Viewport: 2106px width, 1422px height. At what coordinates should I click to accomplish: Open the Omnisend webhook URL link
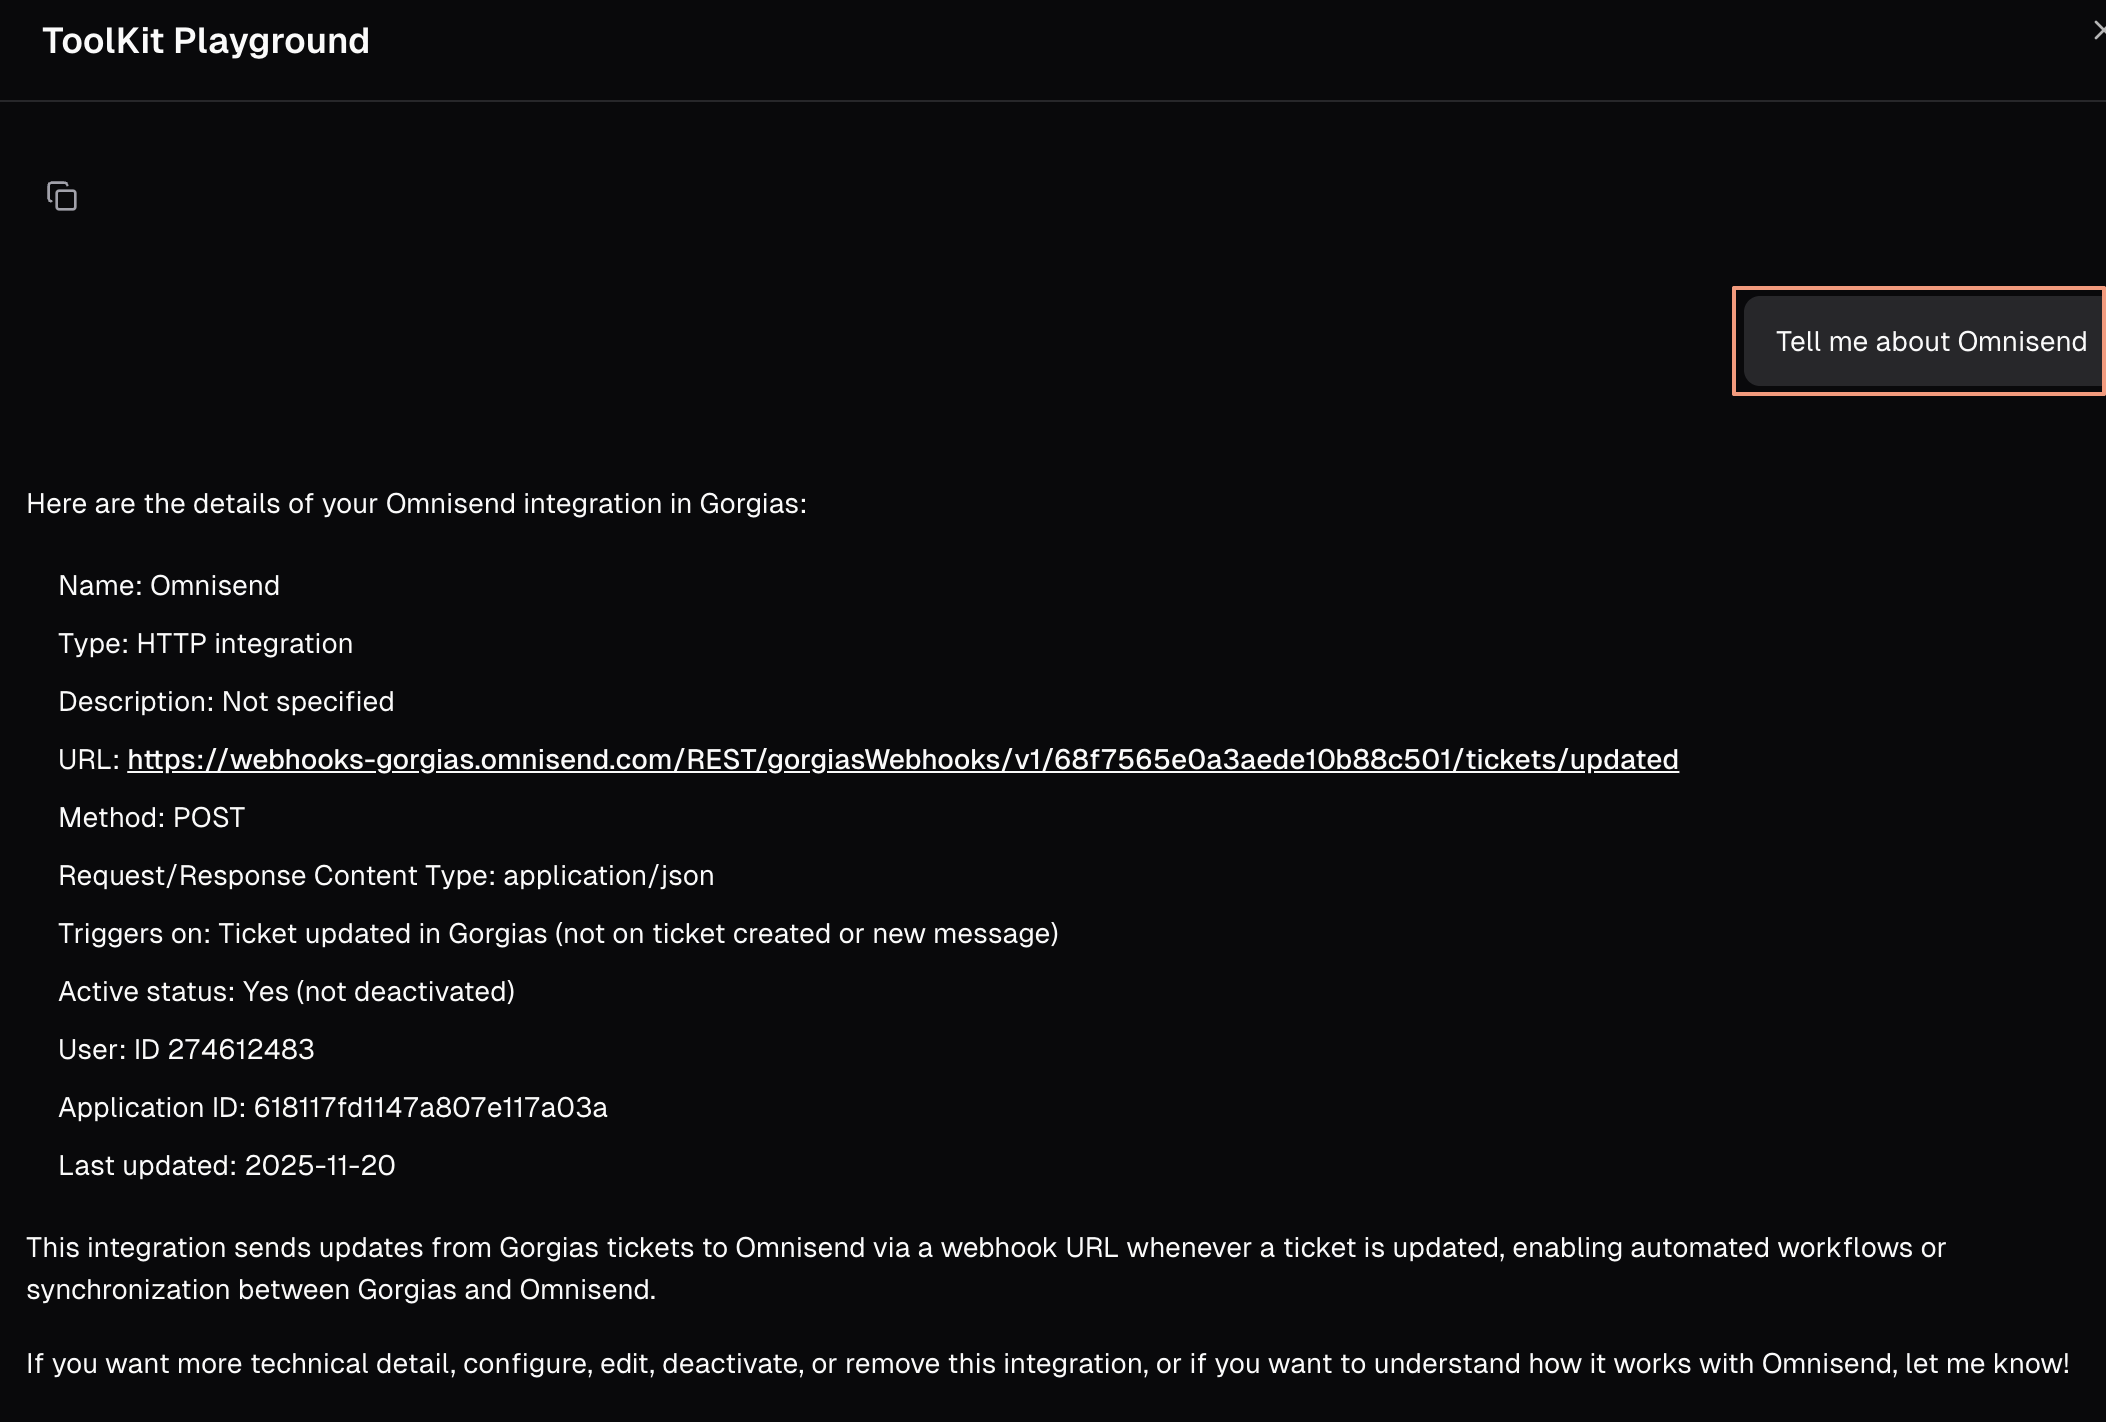click(902, 760)
